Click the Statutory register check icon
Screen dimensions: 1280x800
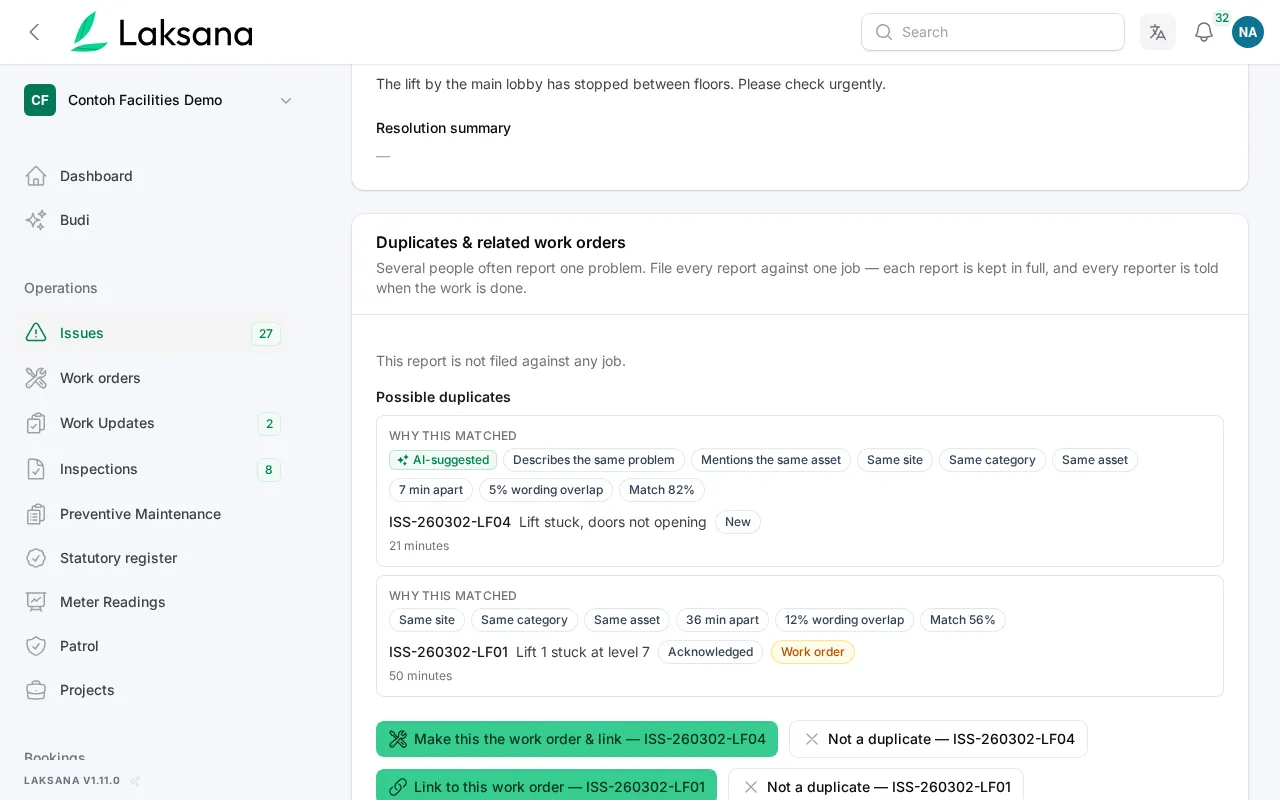(36, 558)
